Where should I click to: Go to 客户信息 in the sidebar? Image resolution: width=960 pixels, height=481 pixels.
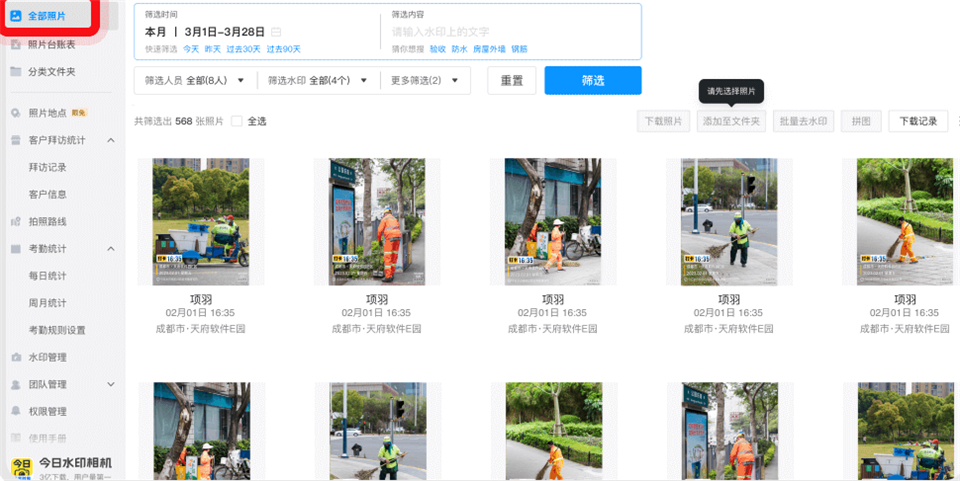(48, 195)
